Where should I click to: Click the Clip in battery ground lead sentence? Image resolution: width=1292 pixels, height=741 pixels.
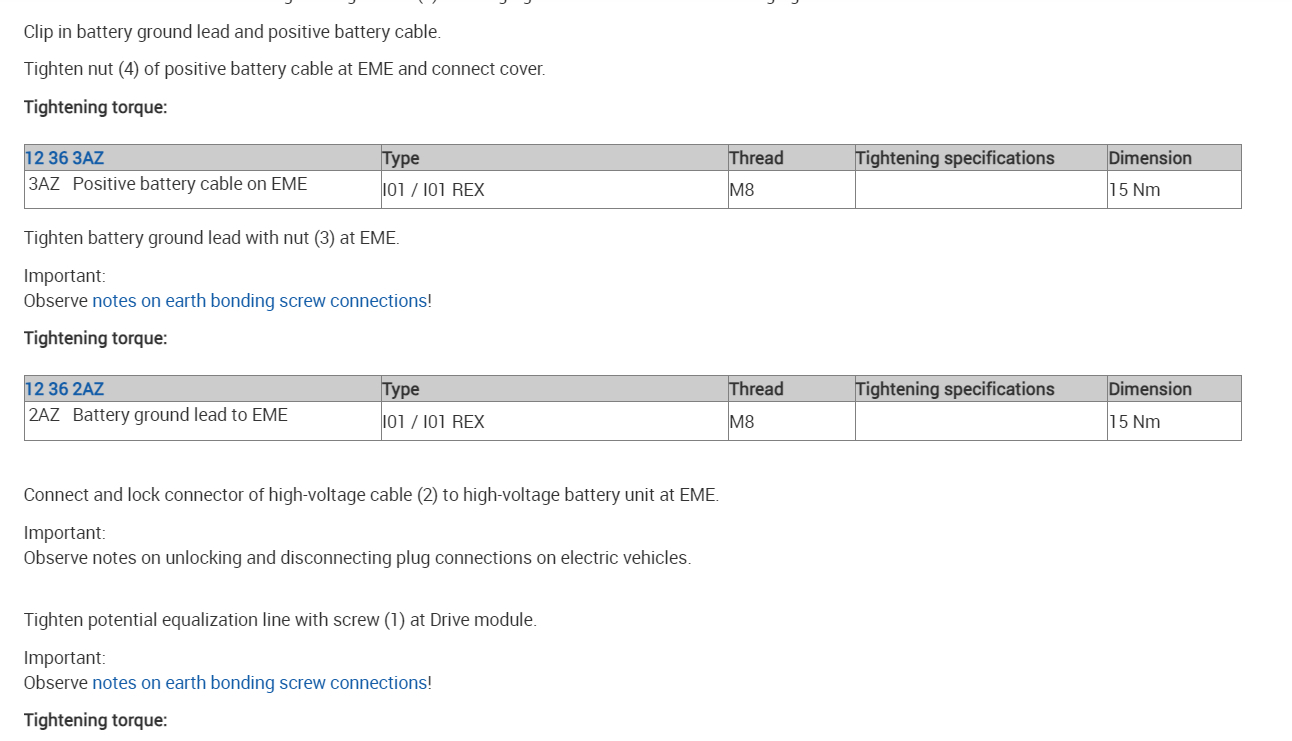[232, 32]
